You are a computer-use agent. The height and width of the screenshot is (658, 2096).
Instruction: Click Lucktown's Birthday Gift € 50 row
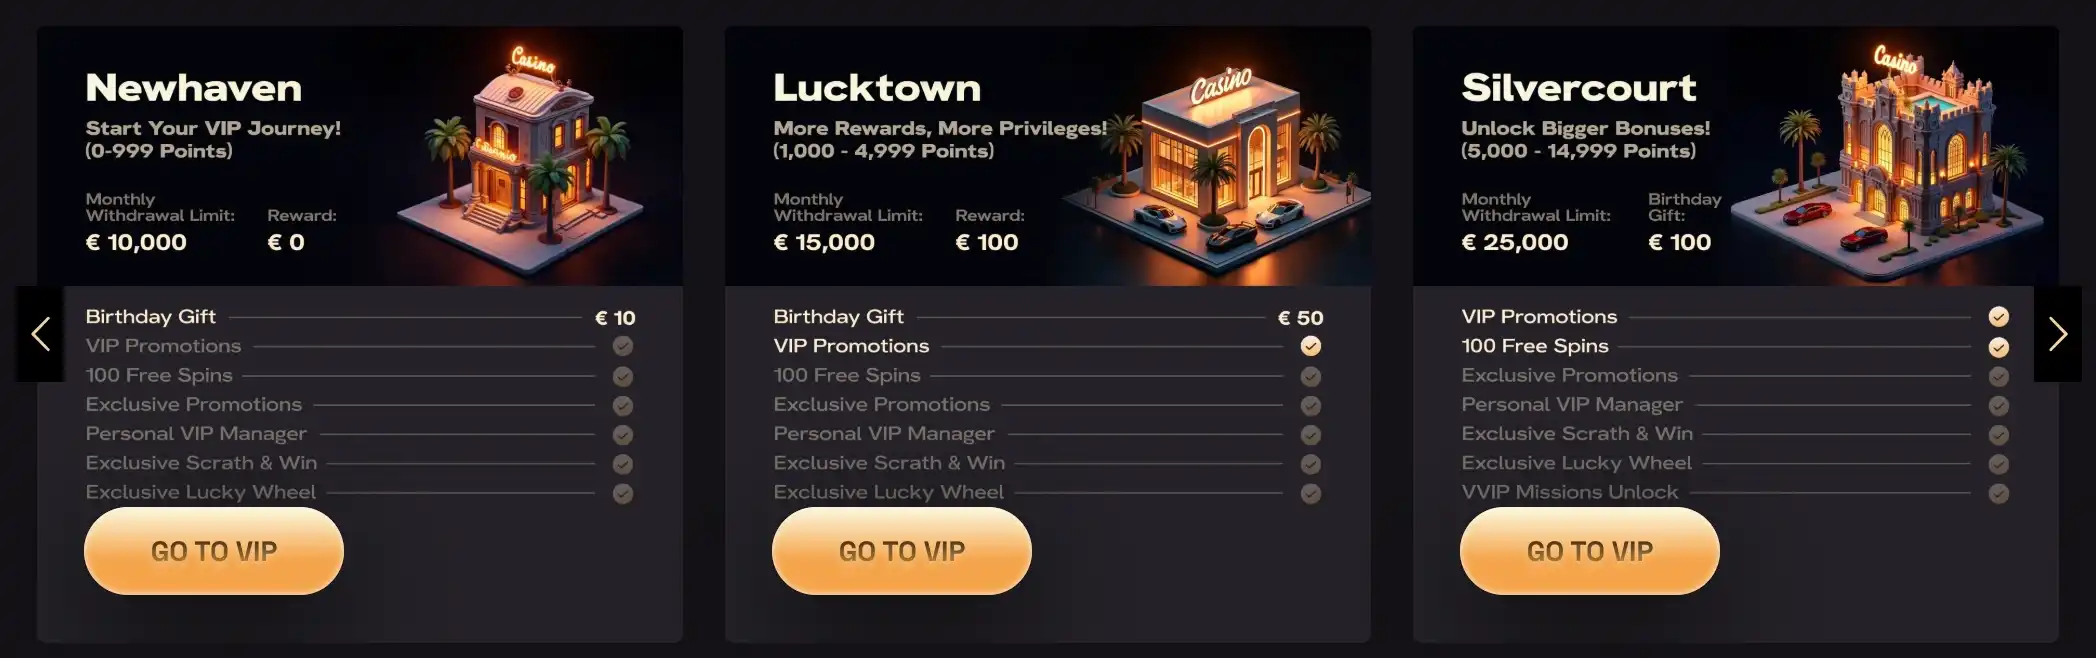1048,317
